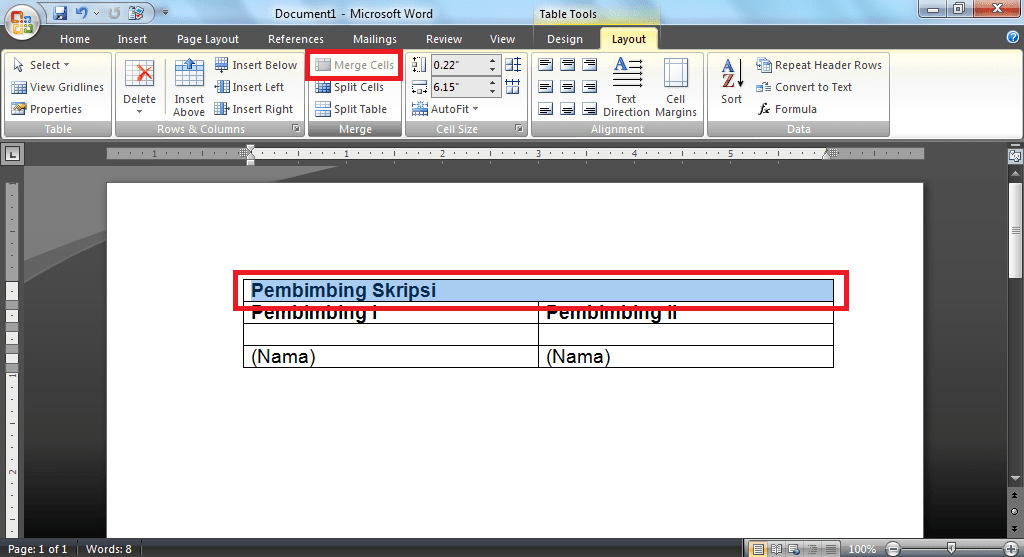The height and width of the screenshot is (557, 1024).
Task: Change Text Direction
Action: (x=626, y=88)
